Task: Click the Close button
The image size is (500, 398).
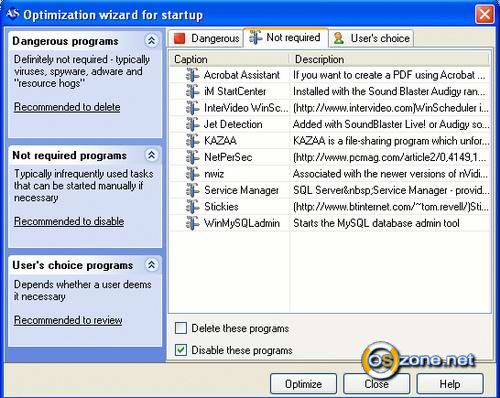Action: coord(377,384)
